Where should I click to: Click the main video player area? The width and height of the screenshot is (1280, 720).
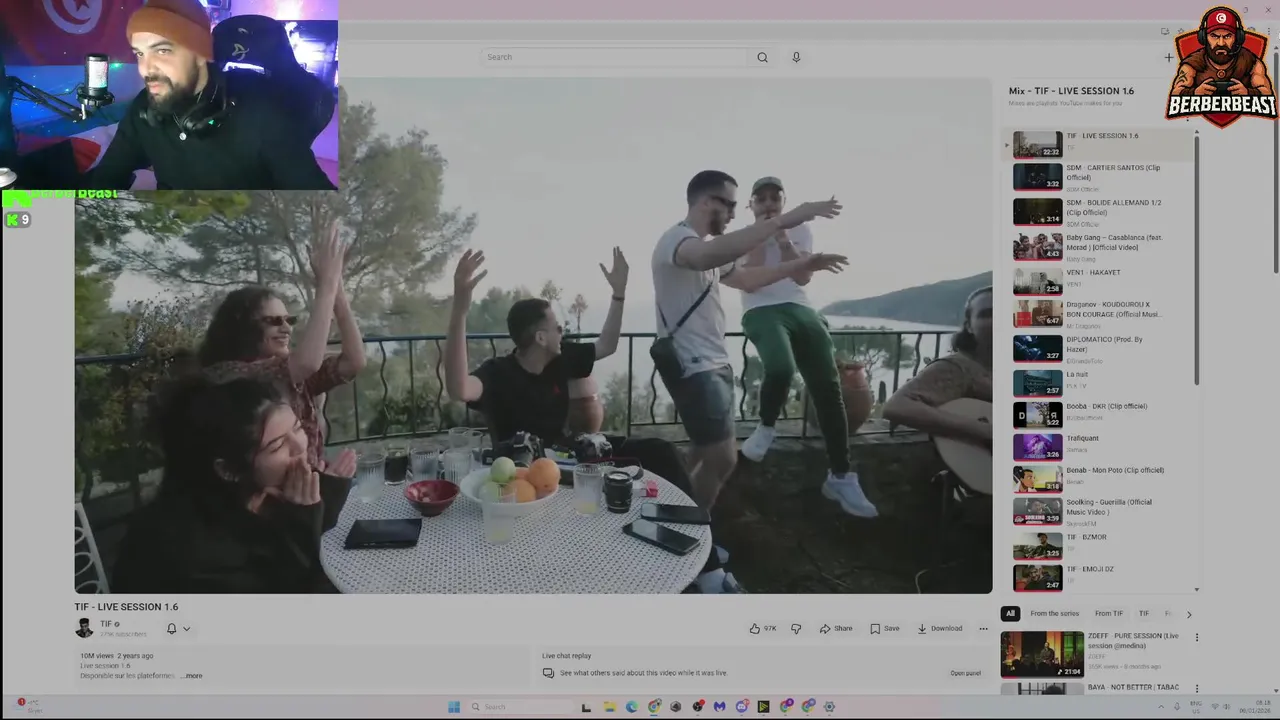(x=533, y=336)
